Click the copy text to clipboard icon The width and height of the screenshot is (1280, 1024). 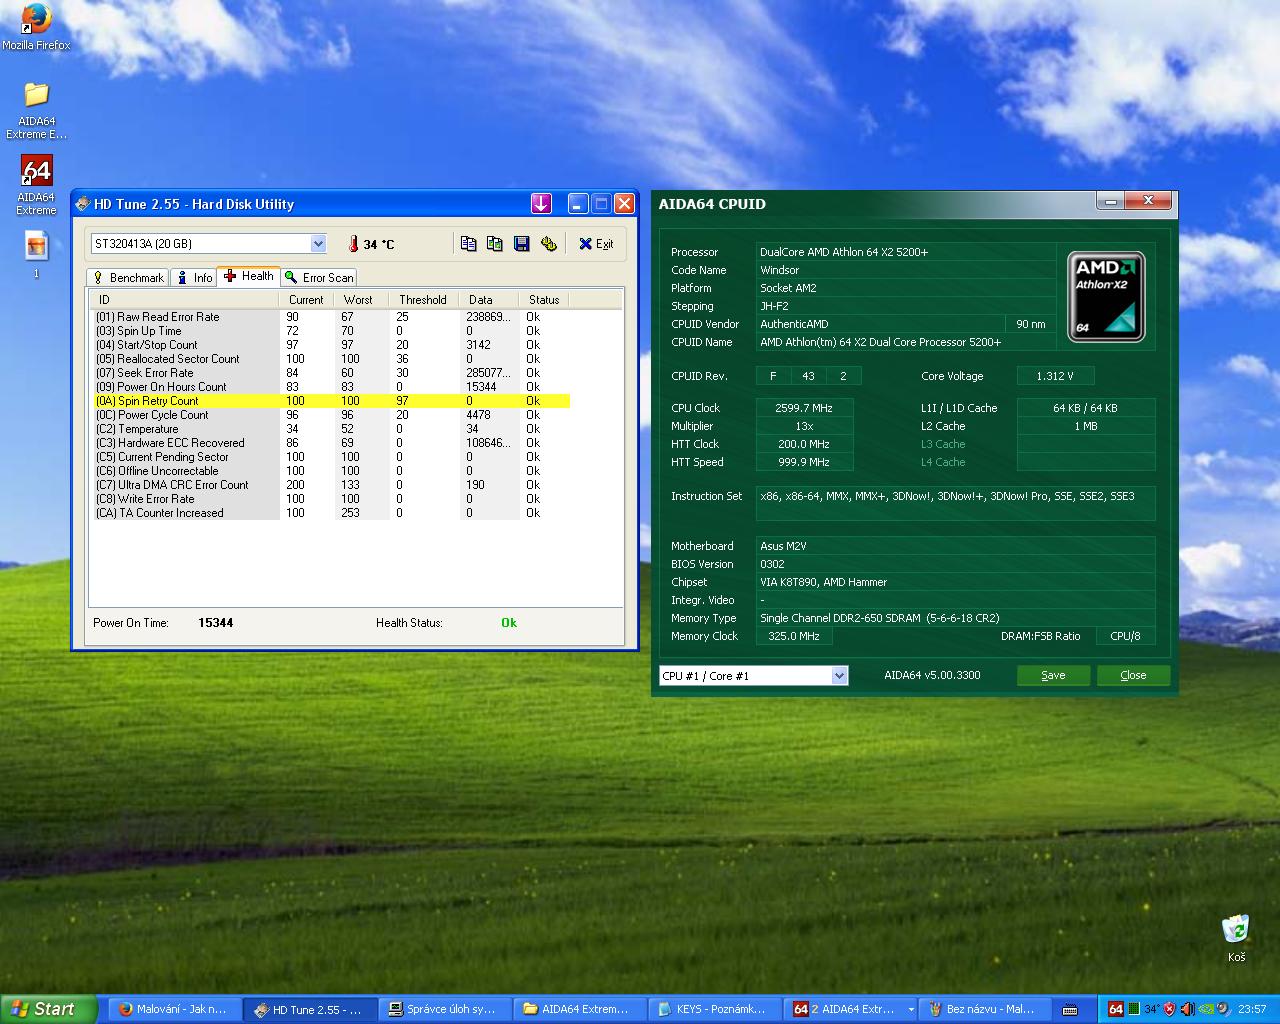468,243
